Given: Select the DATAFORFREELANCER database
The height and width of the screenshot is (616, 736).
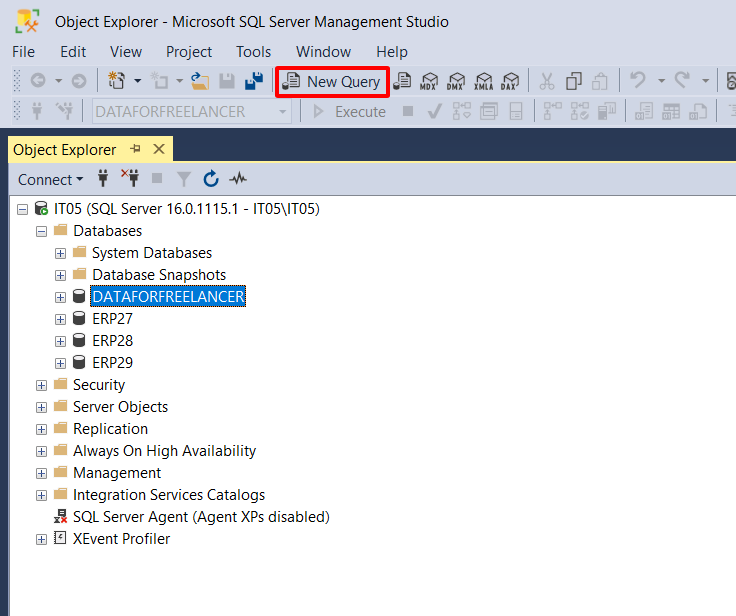Looking at the screenshot, I should (168, 297).
